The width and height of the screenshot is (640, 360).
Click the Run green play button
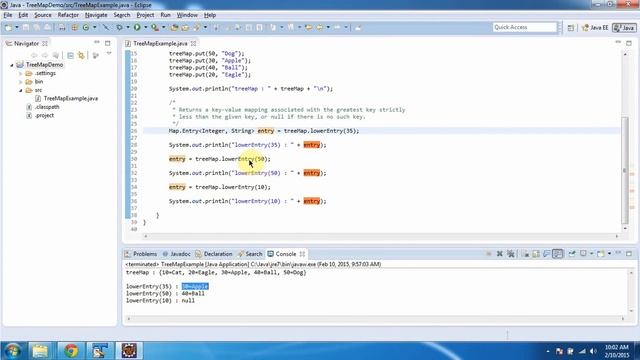137,27
